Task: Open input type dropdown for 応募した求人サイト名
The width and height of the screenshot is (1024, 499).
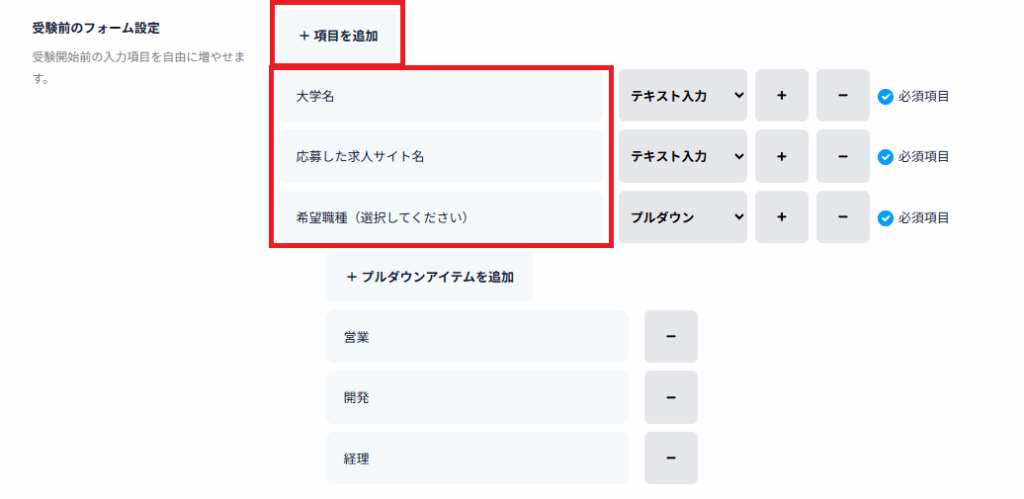Action: click(683, 156)
